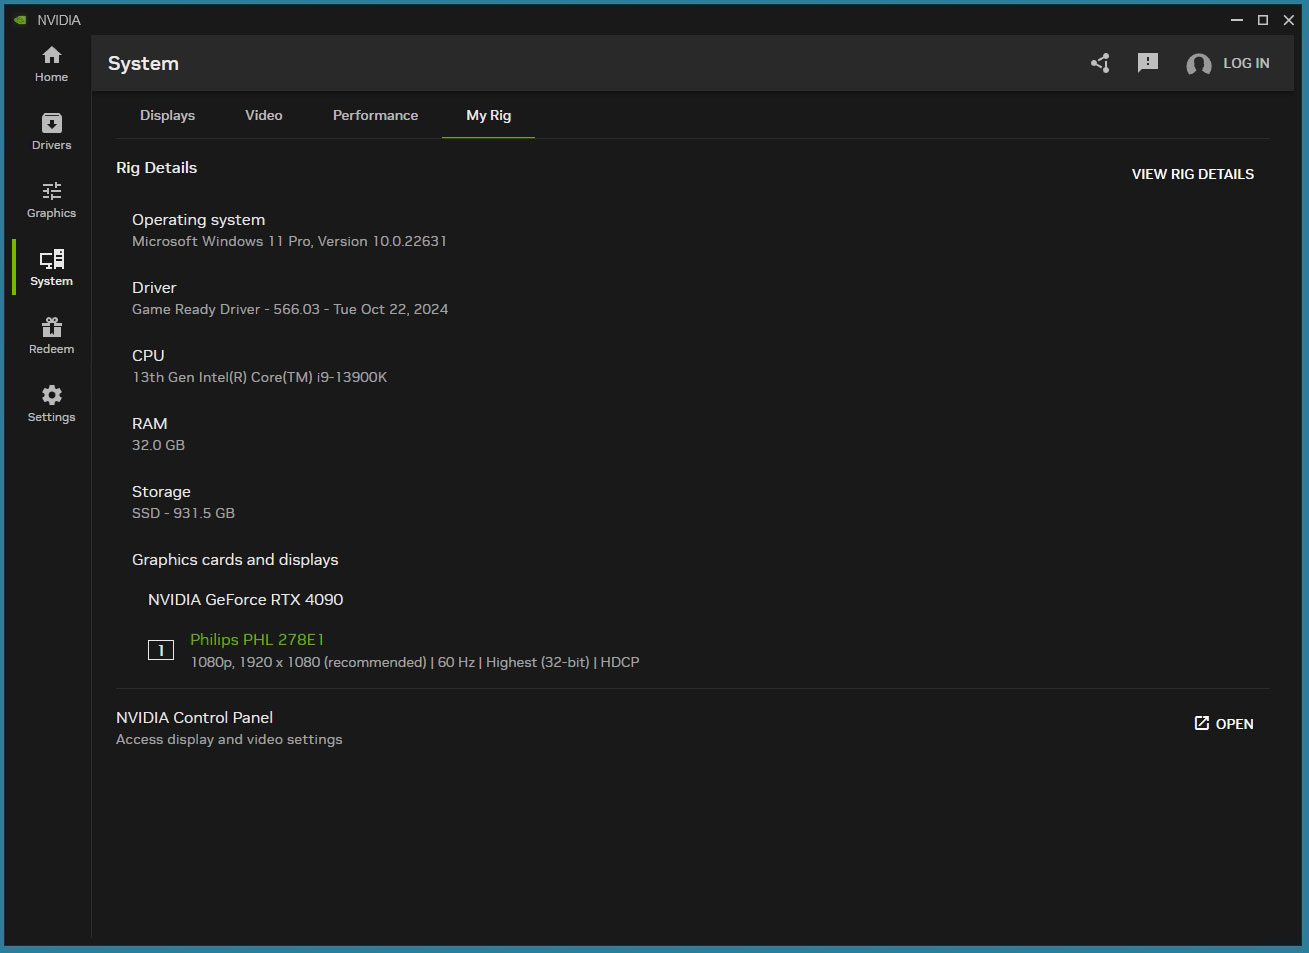Click the Rig Details heading
This screenshot has height=953, width=1309.
point(156,167)
